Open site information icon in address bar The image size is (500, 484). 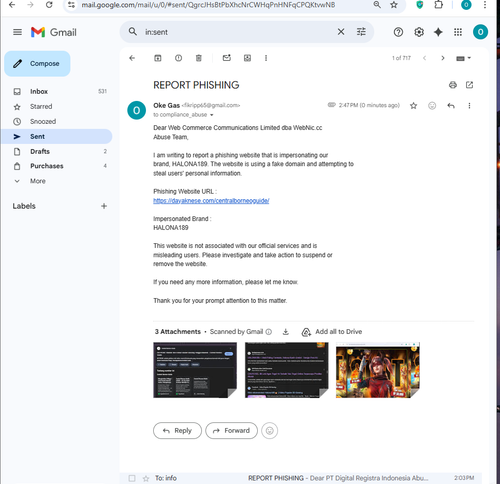(71, 5)
